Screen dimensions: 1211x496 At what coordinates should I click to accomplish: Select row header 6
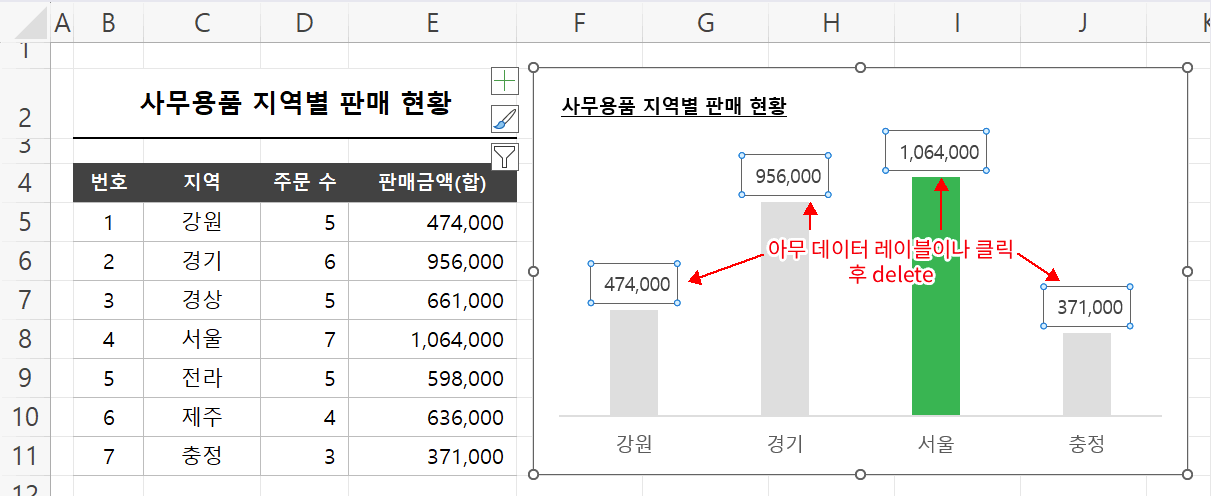25,261
